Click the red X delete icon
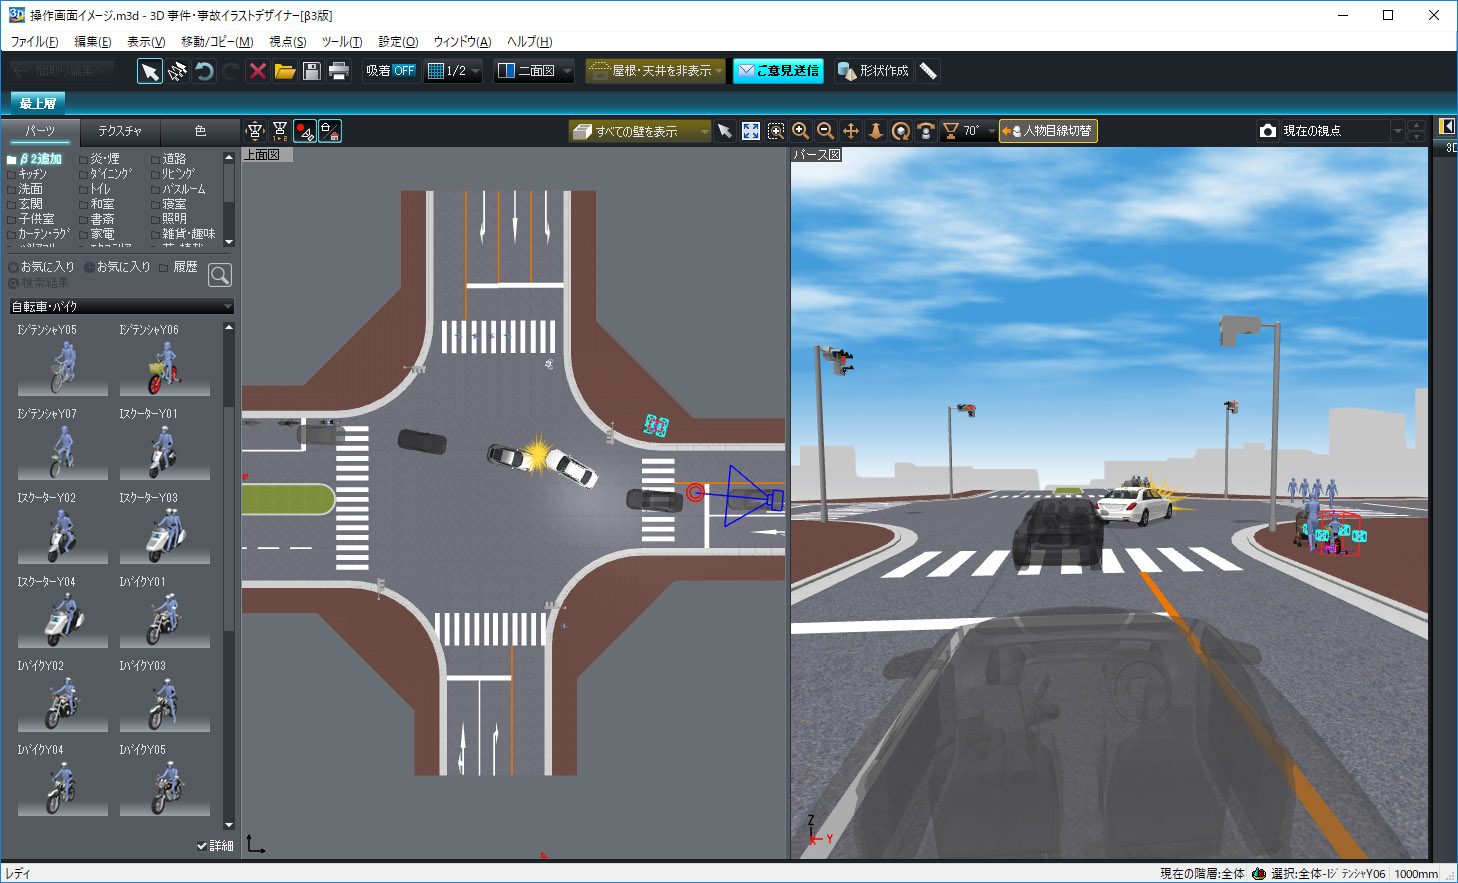The height and width of the screenshot is (883, 1458). [258, 71]
